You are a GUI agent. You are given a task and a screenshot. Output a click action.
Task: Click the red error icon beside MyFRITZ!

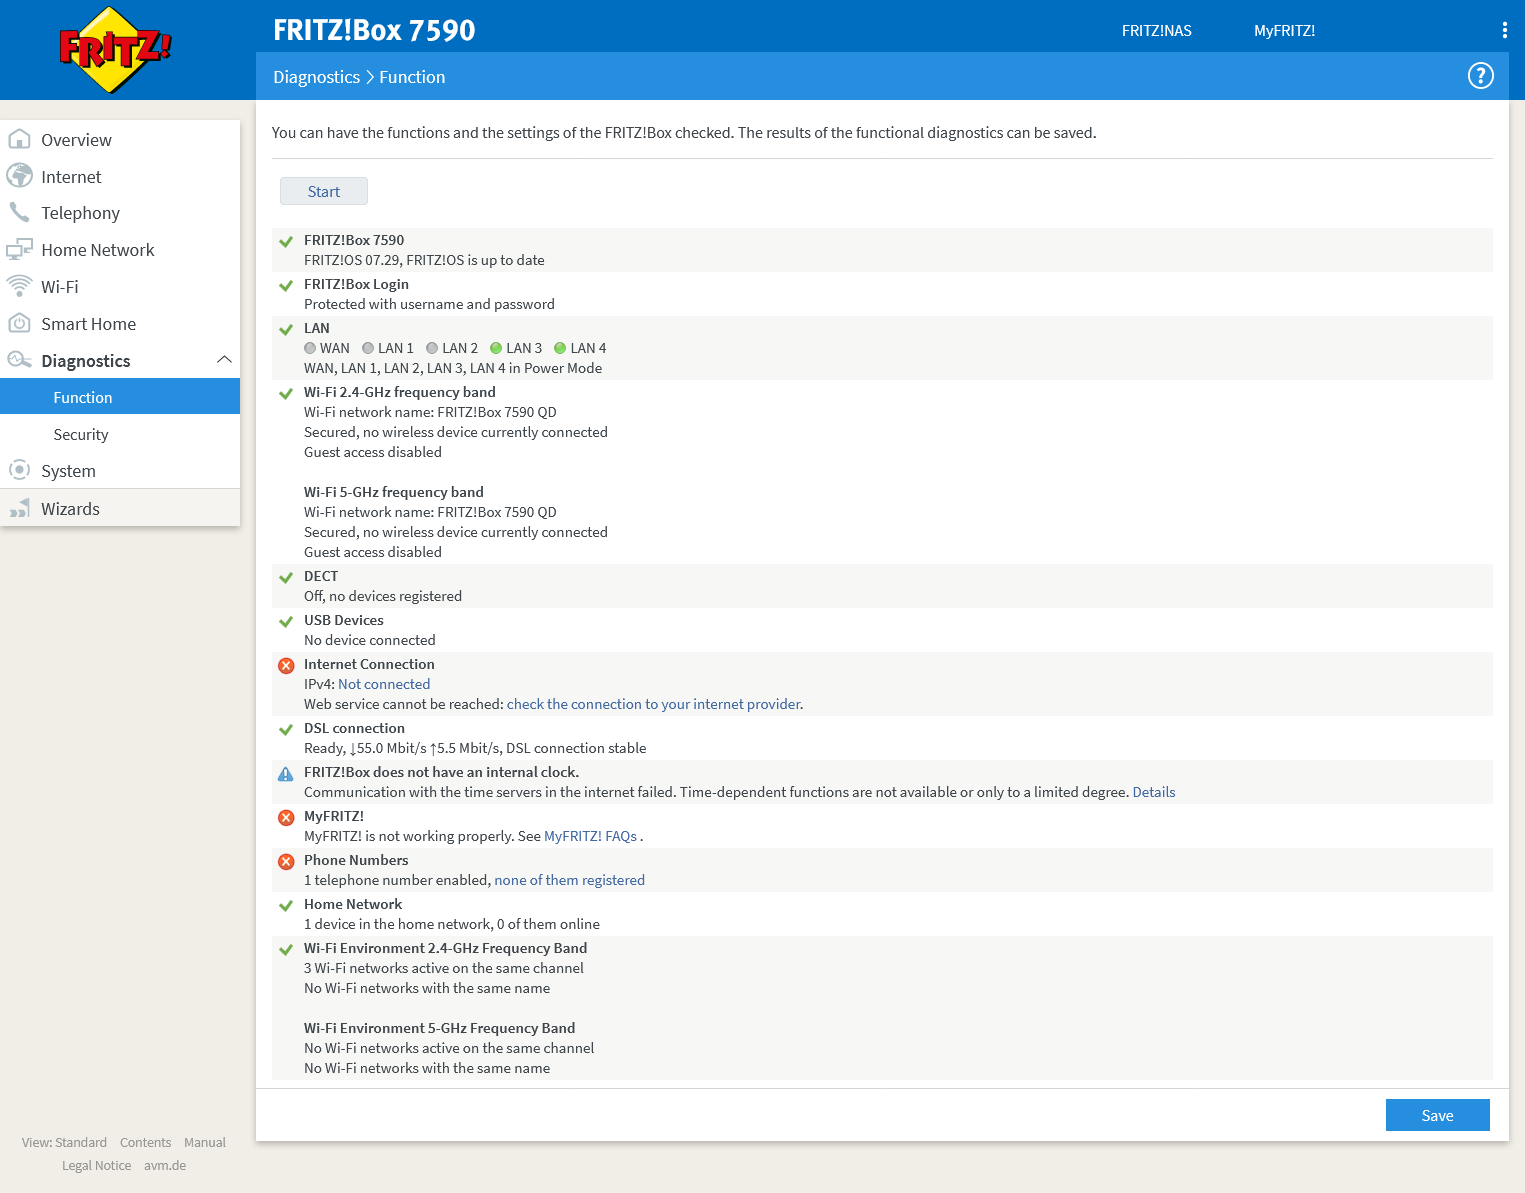point(286,817)
